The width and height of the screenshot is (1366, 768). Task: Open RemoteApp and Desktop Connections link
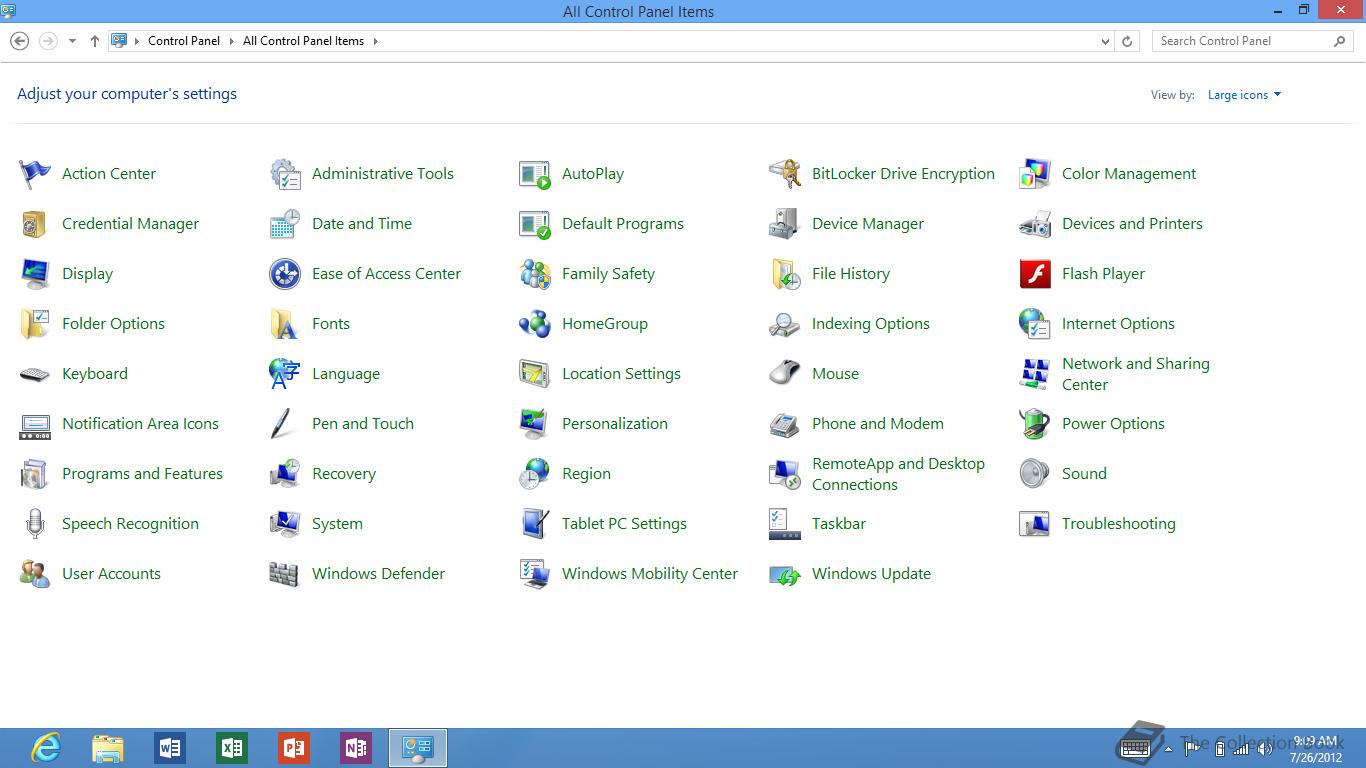point(898,474)
